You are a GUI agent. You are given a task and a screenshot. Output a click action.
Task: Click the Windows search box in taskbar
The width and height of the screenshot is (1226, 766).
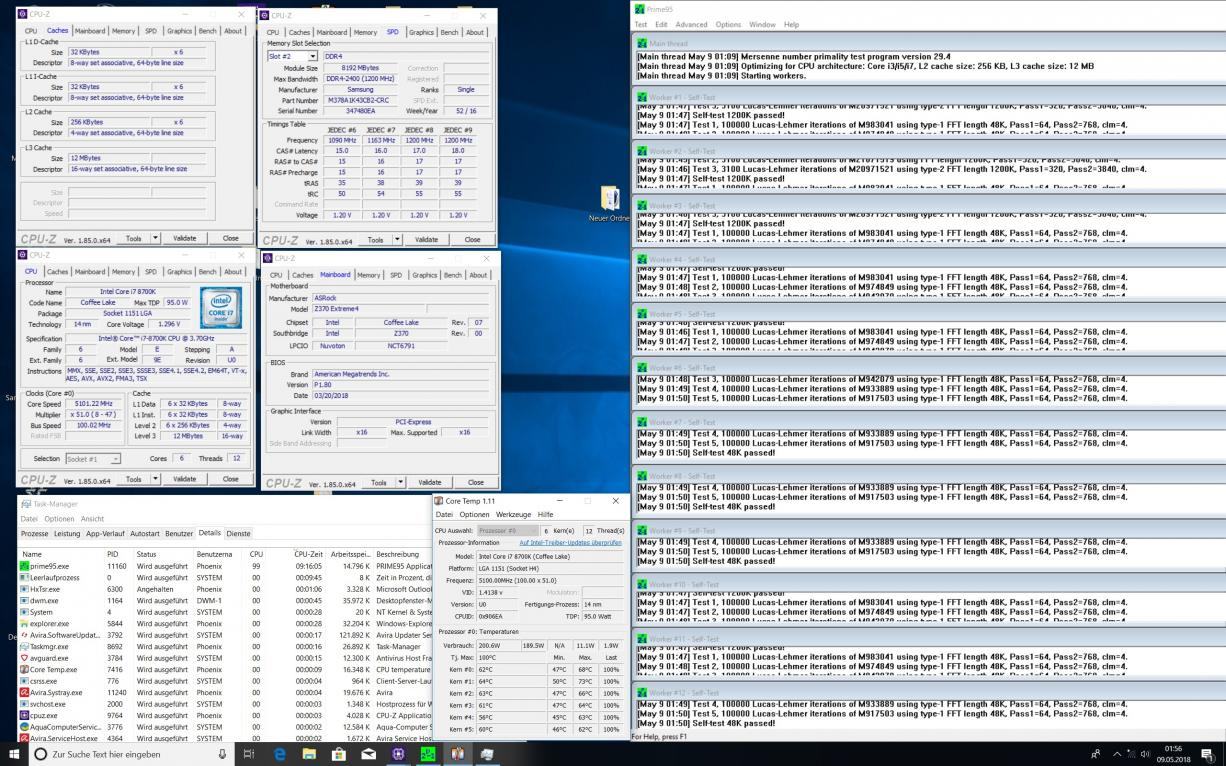click(x=130, y=754)
